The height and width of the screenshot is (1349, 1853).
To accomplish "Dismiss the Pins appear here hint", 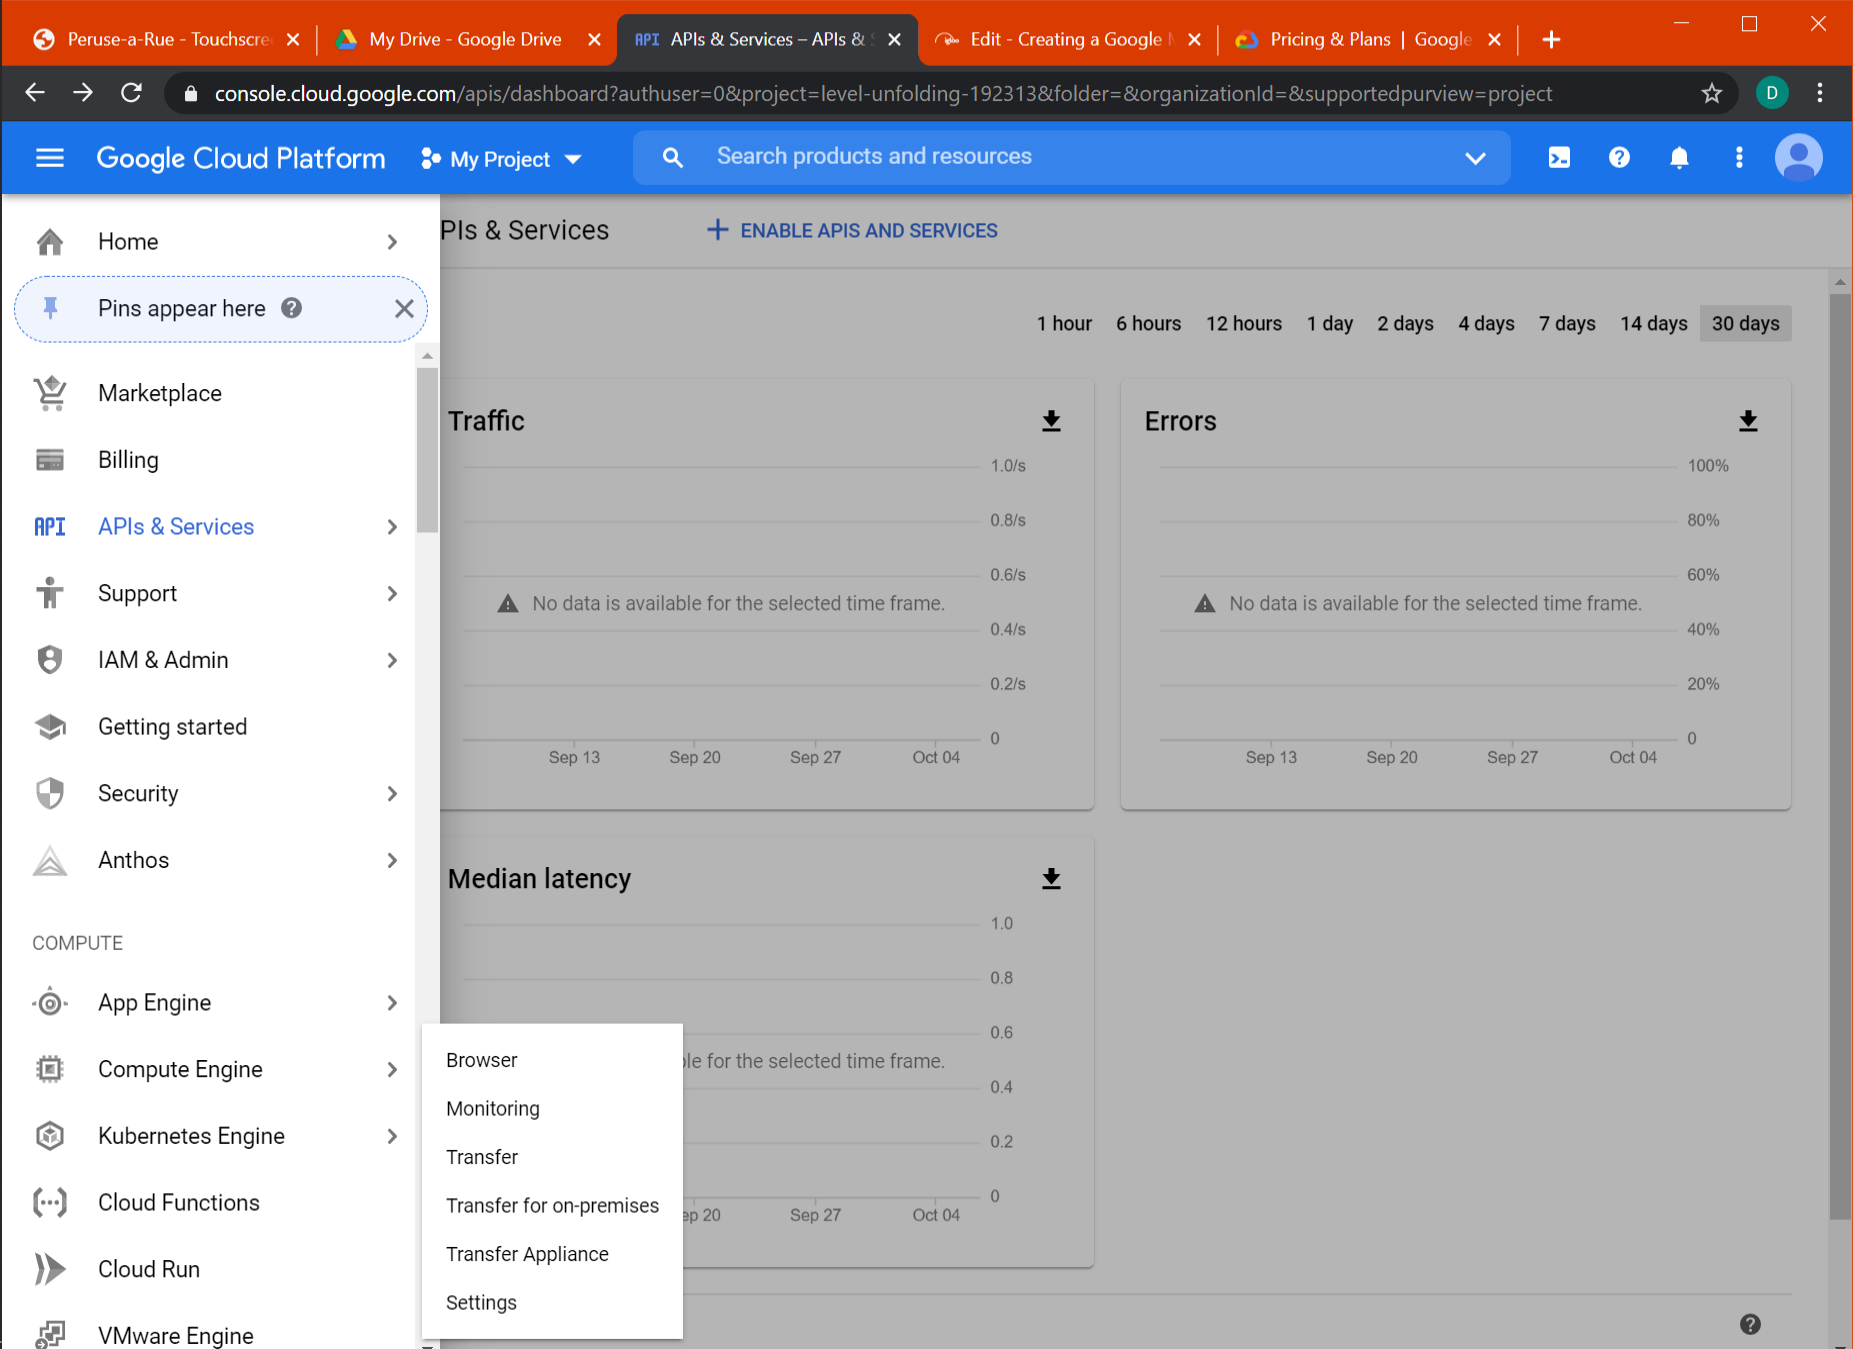I will [x=404, y=309].
